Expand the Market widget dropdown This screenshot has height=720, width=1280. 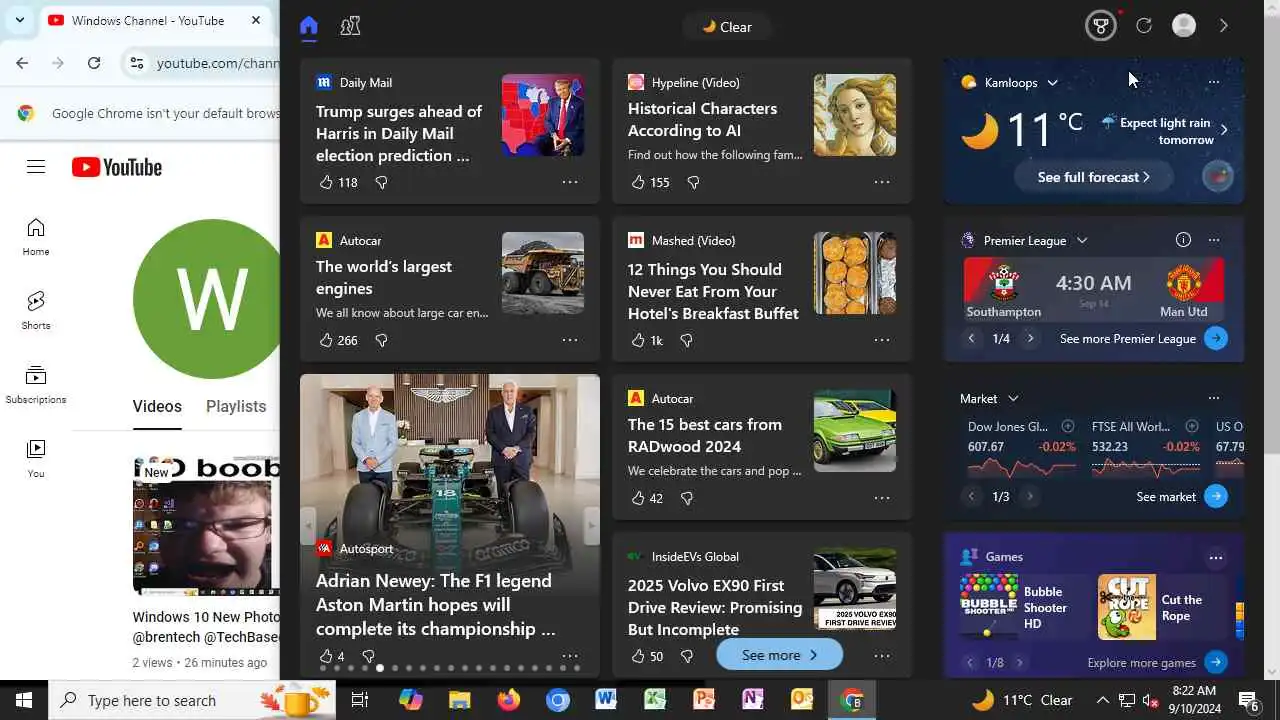[1013, 399]
